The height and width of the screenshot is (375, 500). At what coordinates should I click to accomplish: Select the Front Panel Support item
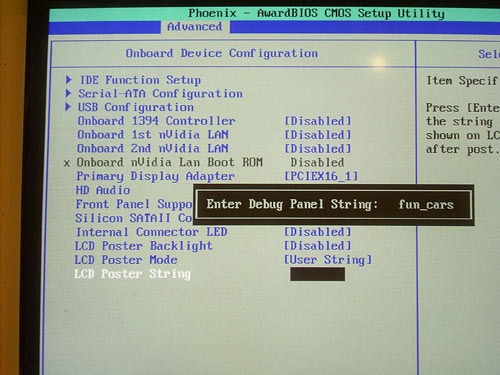[134, 204]
